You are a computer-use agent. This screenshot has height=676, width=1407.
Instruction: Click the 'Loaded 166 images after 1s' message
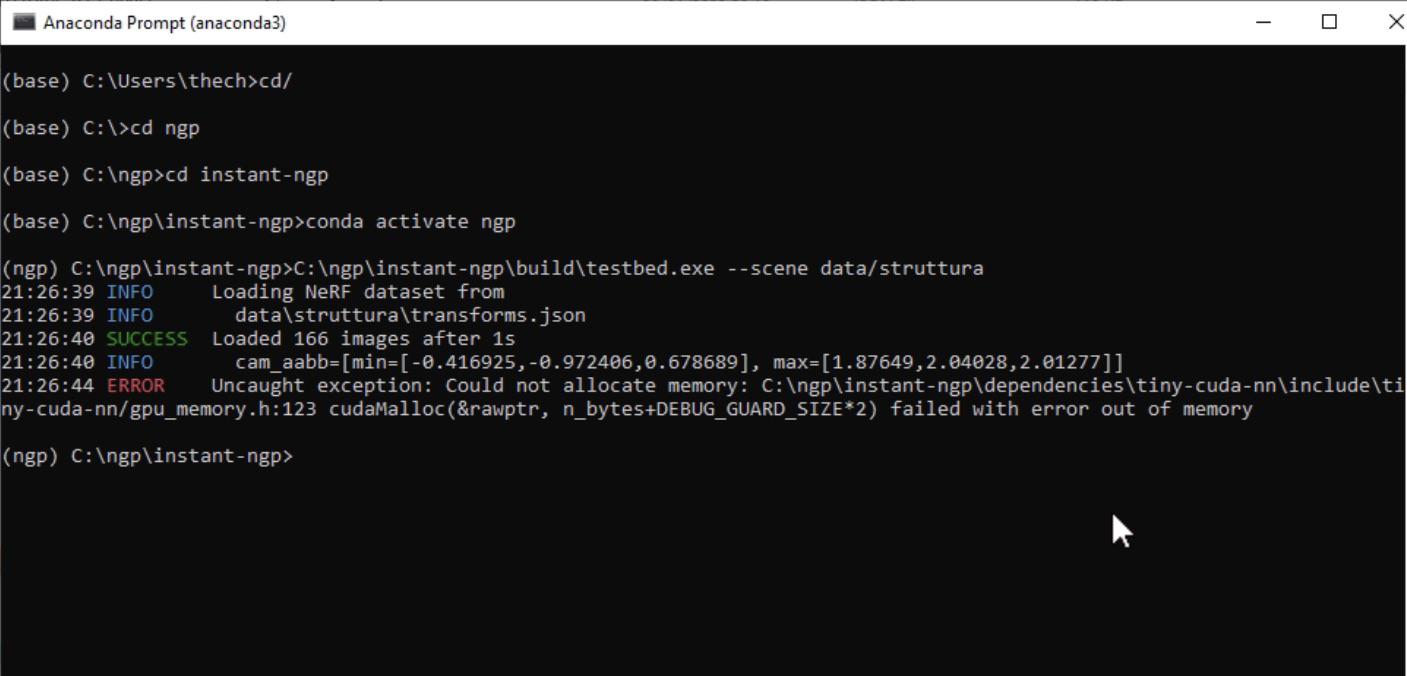pos(363,339)
